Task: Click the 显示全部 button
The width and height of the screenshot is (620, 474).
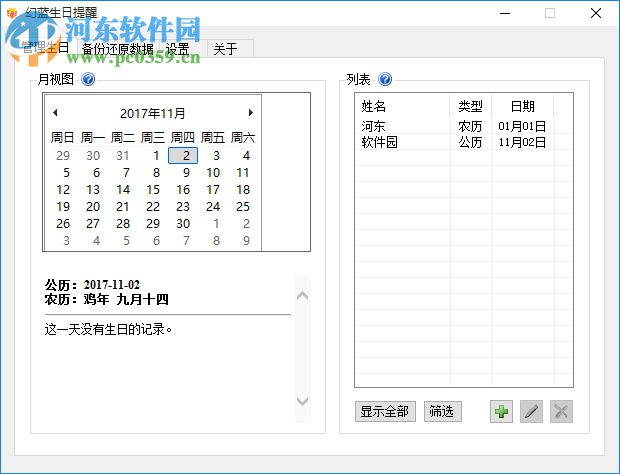Action: 385,412
